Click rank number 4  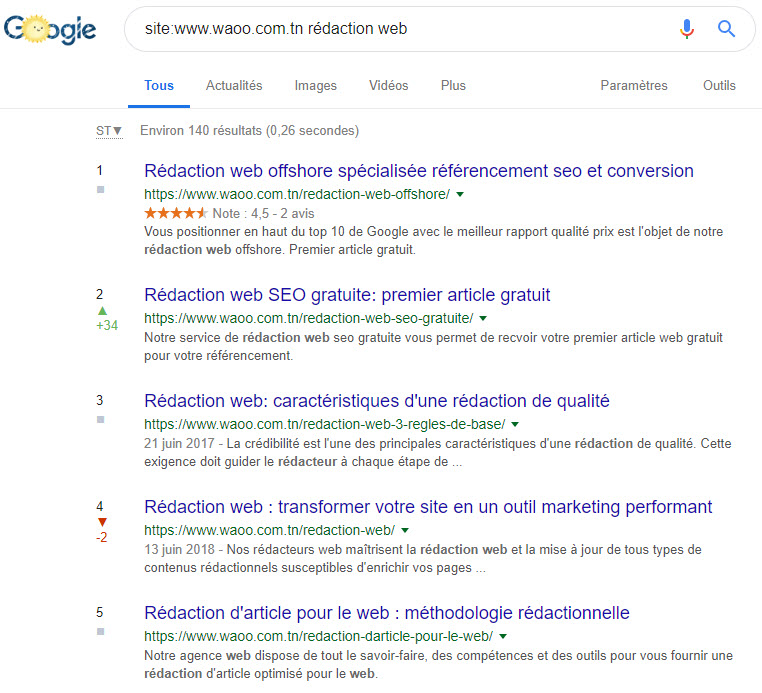tap(100, 506)
